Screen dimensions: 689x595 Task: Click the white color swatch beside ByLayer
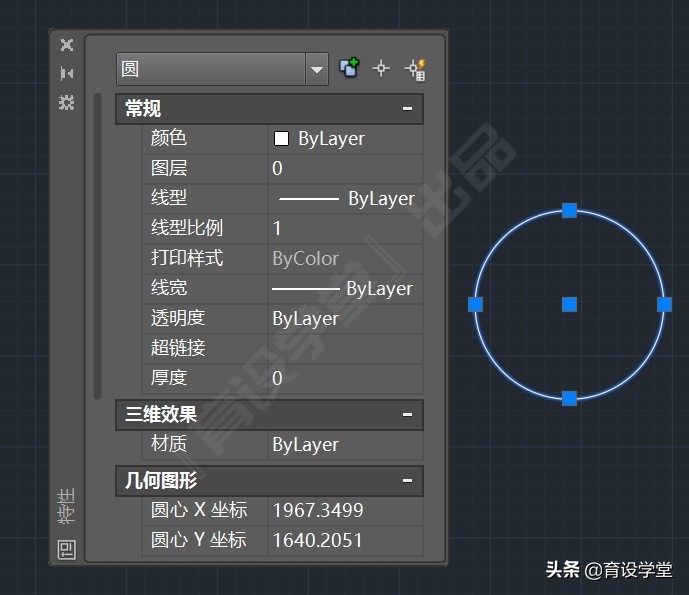281,138
